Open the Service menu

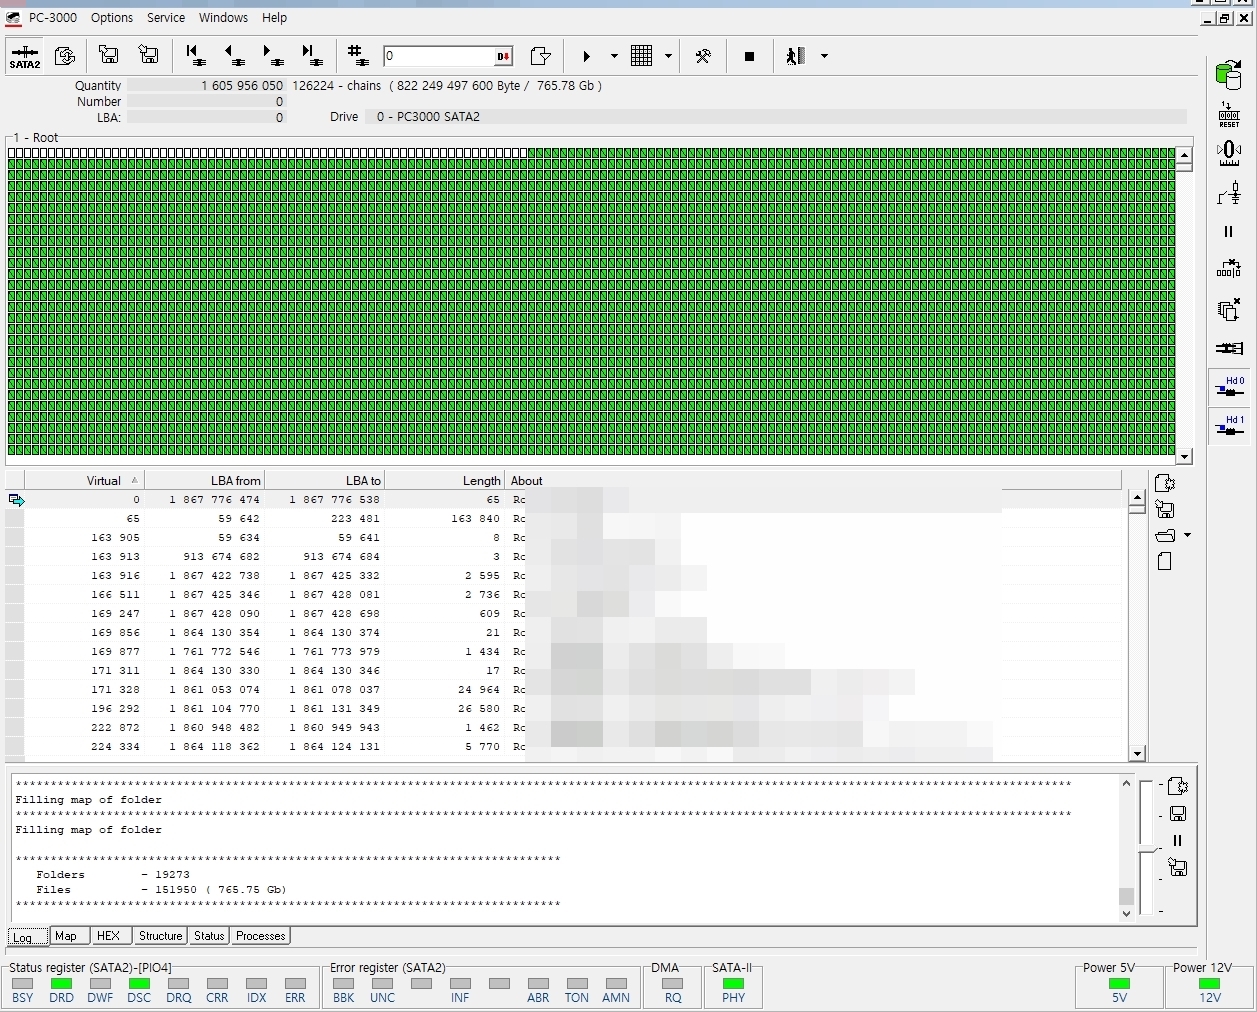[x=166, y=18]
